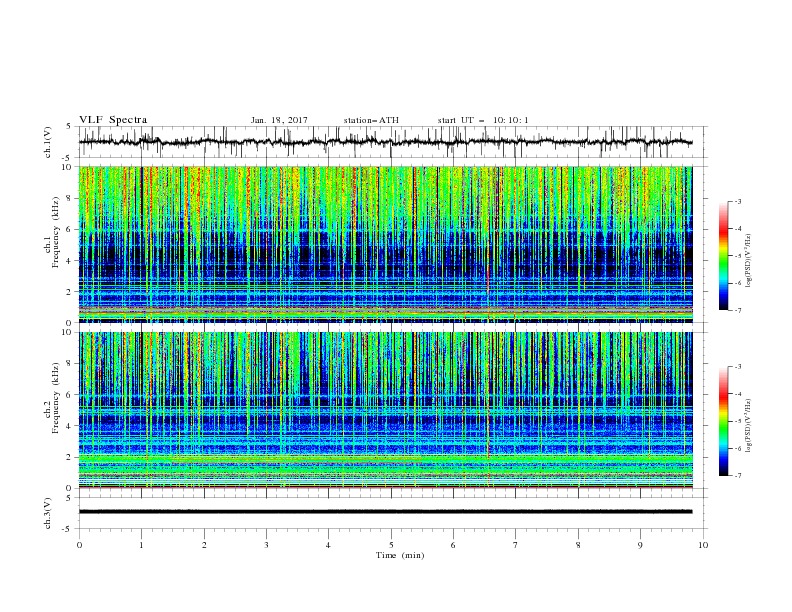
Task: Click time axis tick label '0'
Action: [79, 545]
